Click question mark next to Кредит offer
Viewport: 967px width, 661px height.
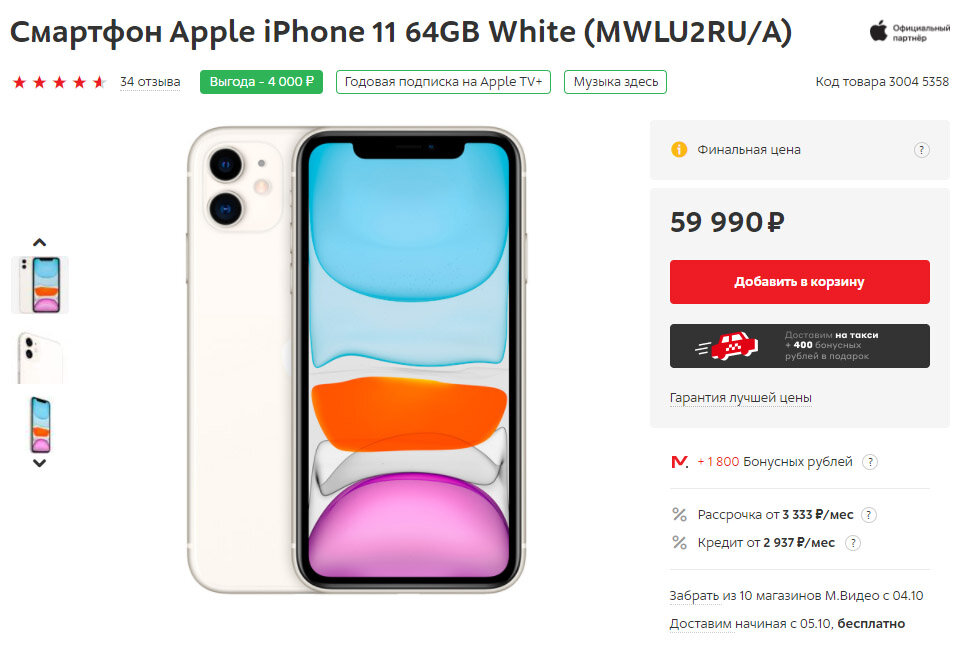[852, 543]
